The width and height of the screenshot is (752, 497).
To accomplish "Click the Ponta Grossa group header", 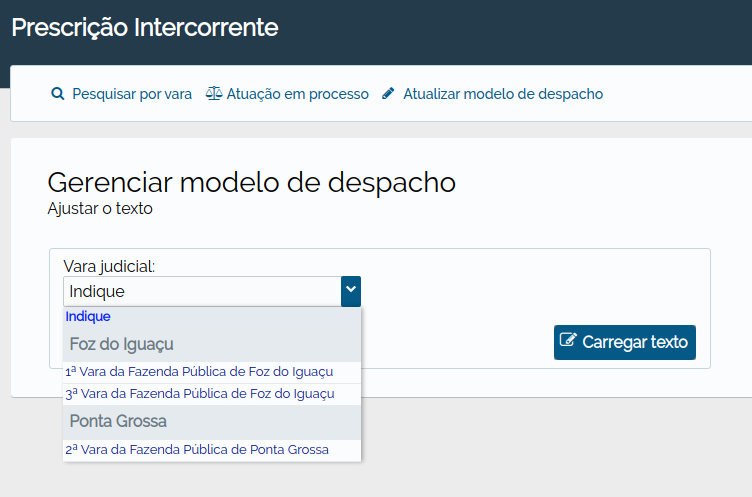I will pyautogui.click(x=212, y=422).
